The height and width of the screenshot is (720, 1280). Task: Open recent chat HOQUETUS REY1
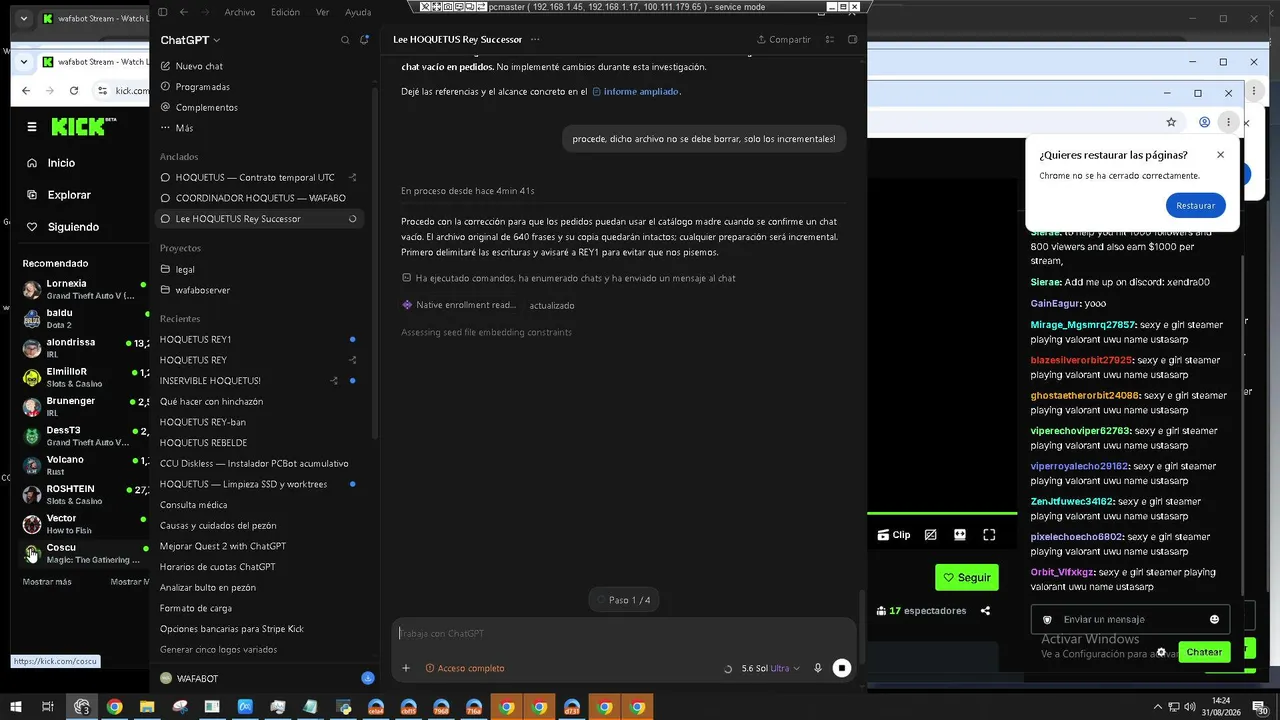[x=195, y=339]
